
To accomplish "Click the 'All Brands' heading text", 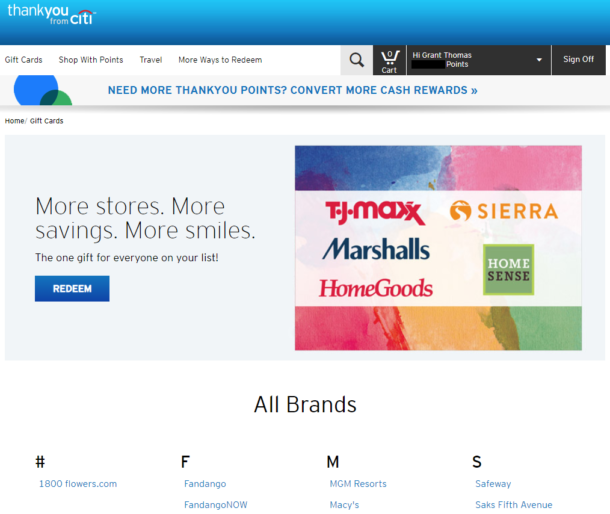I will 305,404.
